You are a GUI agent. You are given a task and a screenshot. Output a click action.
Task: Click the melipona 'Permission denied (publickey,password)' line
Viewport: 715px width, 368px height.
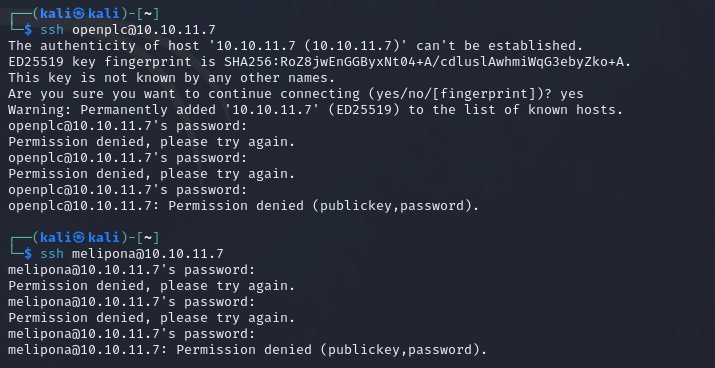[x=248, y=350]
